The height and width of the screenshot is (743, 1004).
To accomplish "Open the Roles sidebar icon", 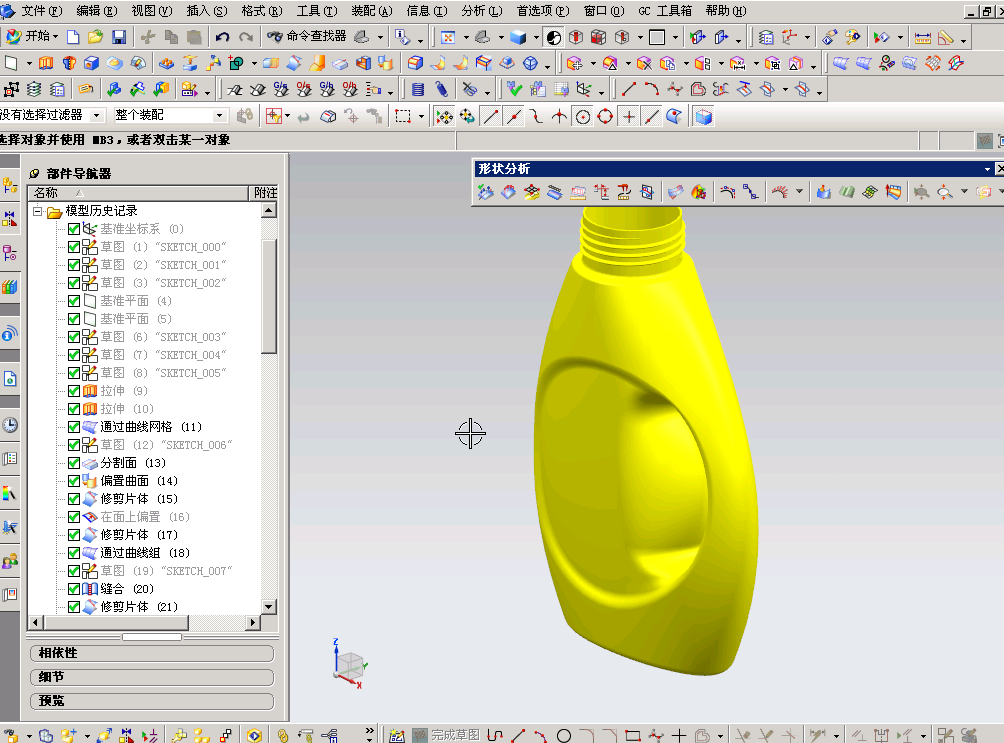I will point(10,562).
